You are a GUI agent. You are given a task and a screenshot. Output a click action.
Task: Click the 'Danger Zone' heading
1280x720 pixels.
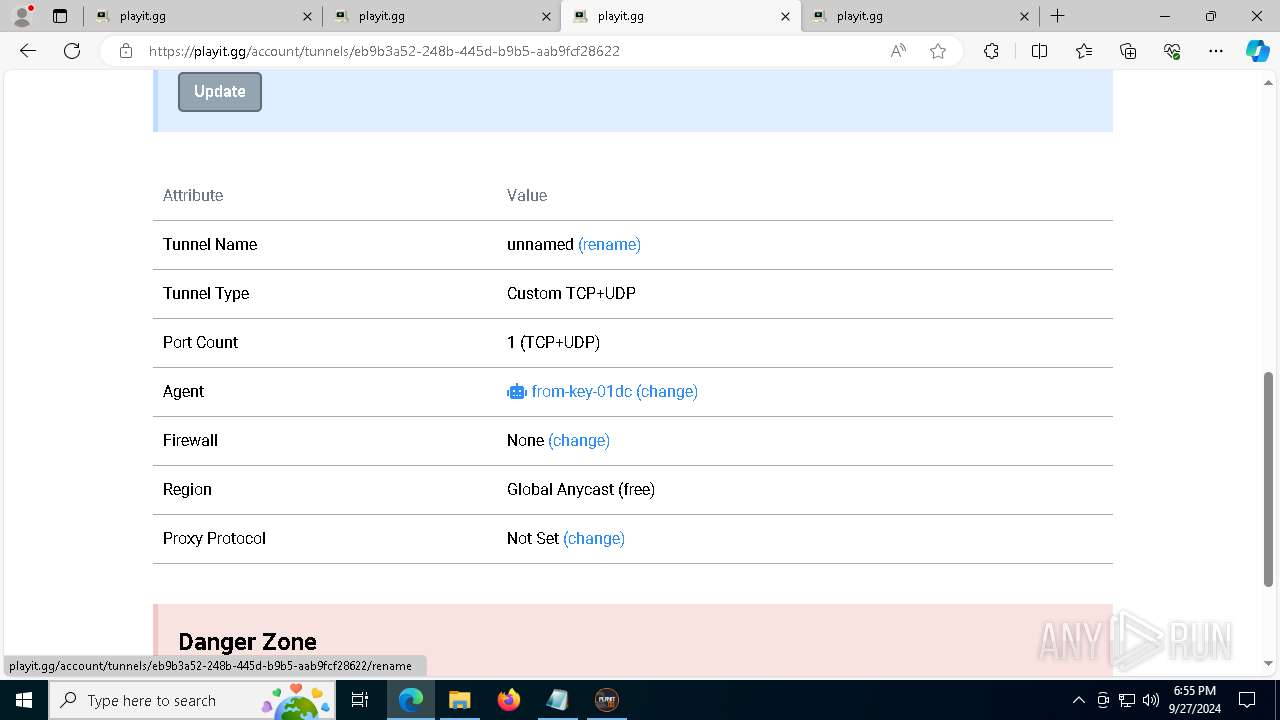pyautogui.click(x=247, y=641)
